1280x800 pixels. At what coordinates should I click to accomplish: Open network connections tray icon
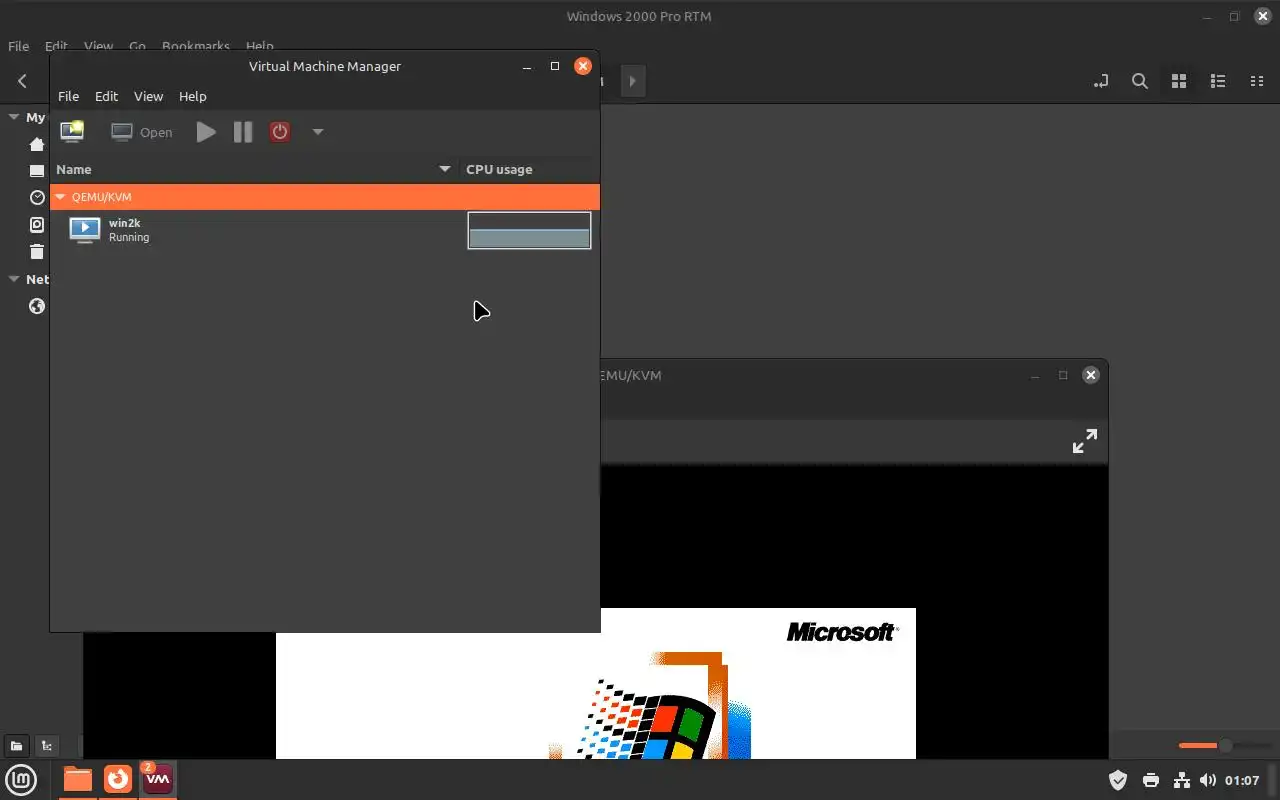(x=1181, y=780)
